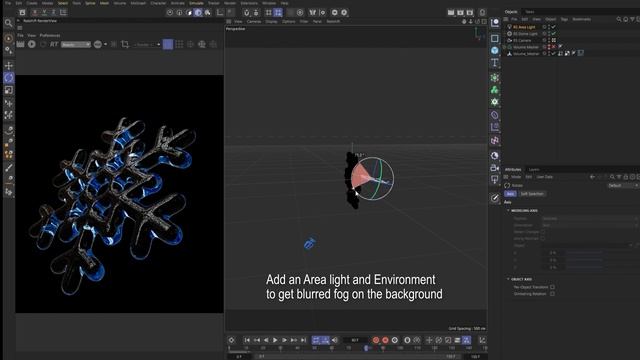Switch to the Layers tab in Attributes panel
The image size is (640, 360).
(x=534, y=169)
